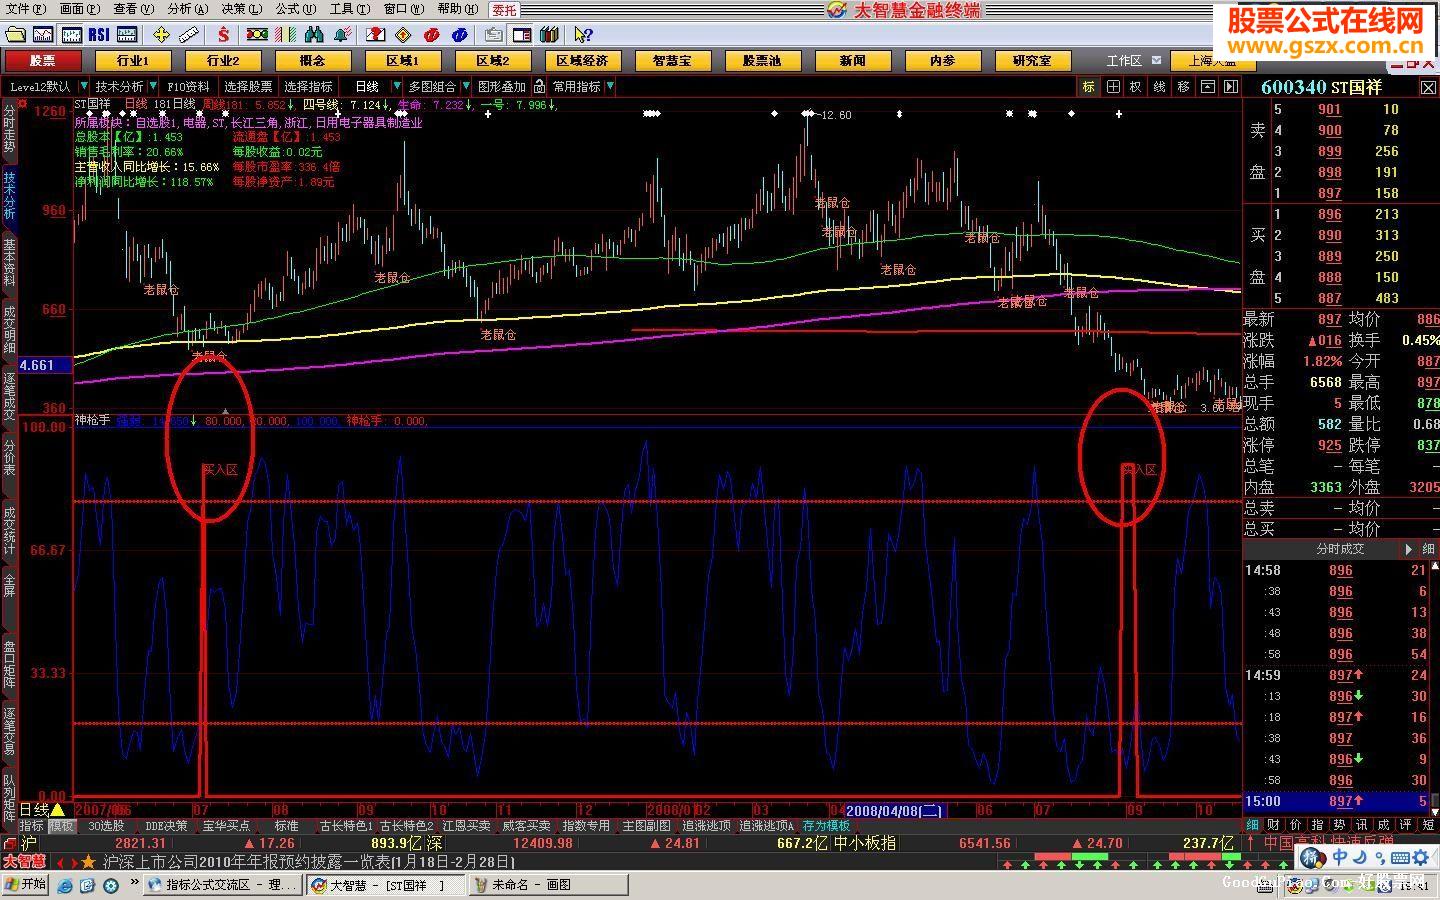Switch to the DDE决策 indicator tab
The height and width of the screenshot is (900, 1440).
(x=166, y=826)
